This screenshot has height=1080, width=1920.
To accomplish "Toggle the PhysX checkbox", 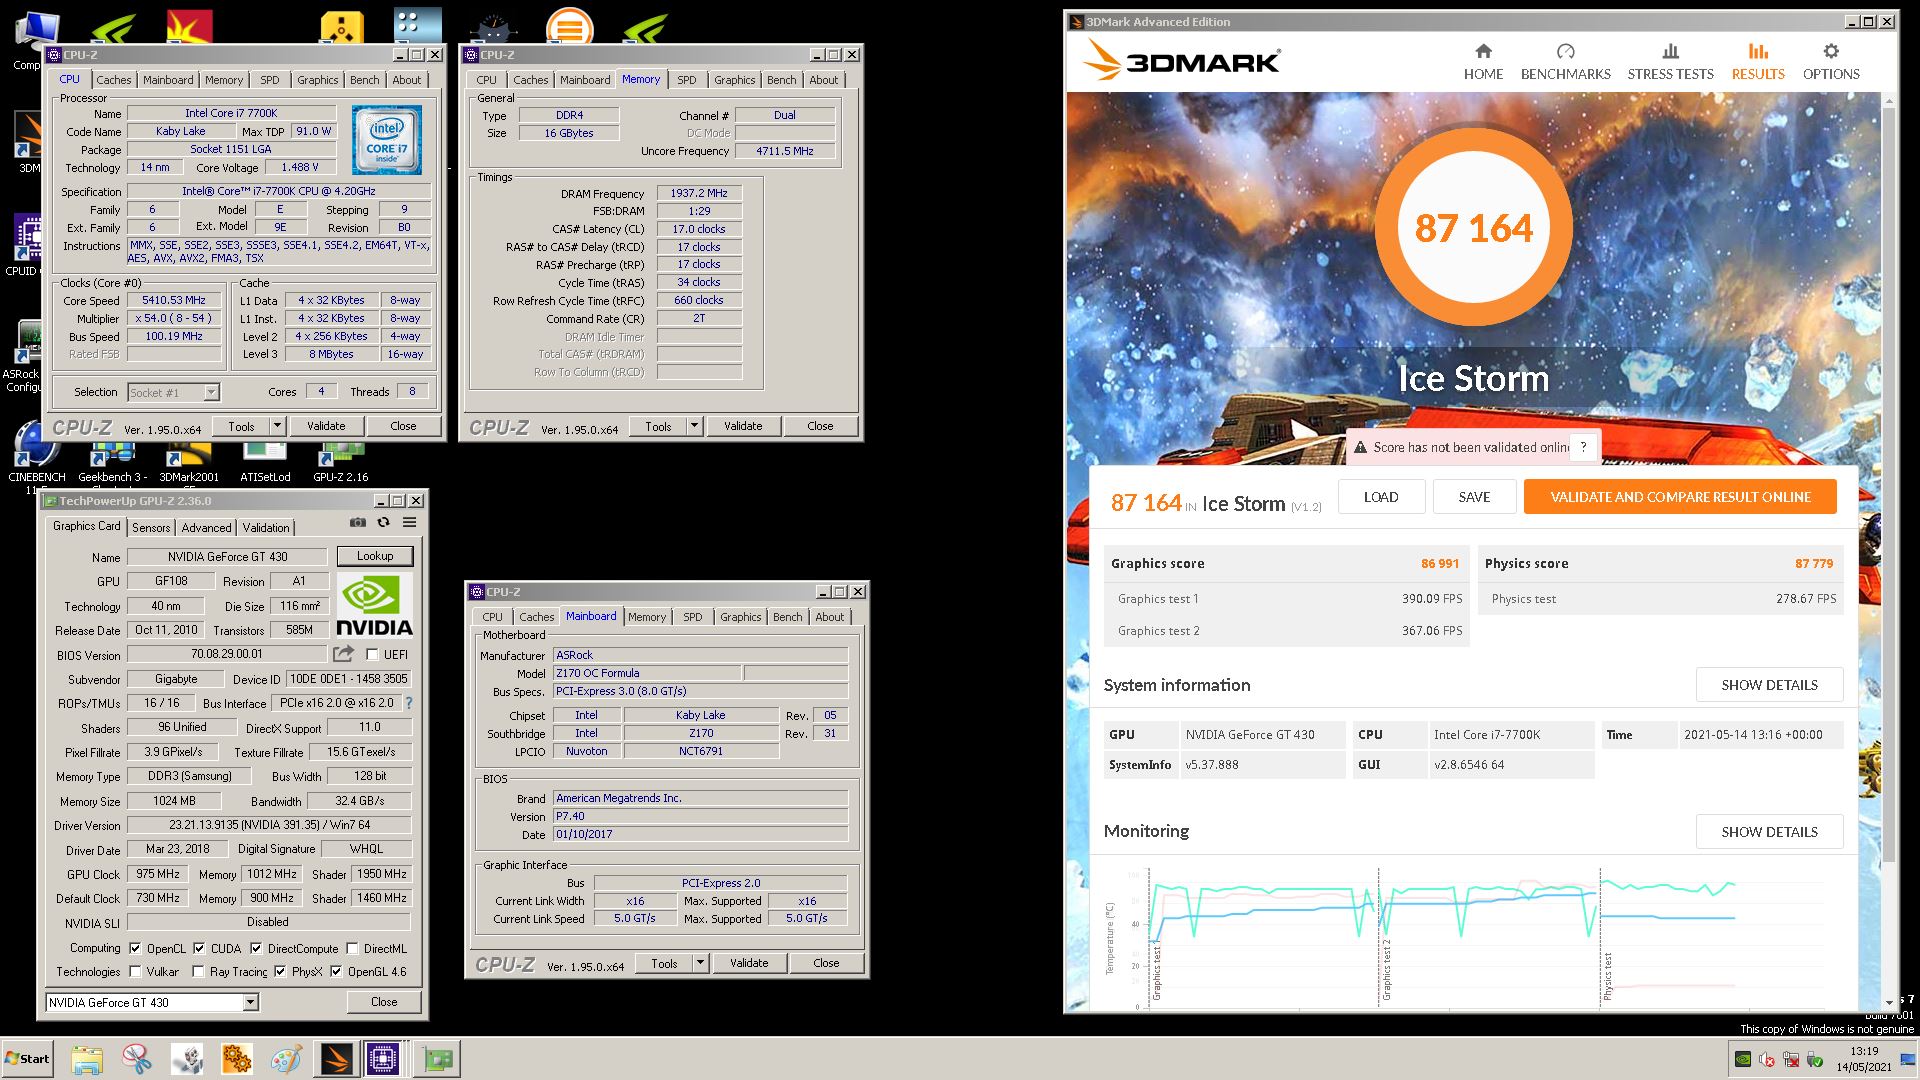I will pyautogui.click(x=280, y=971).
